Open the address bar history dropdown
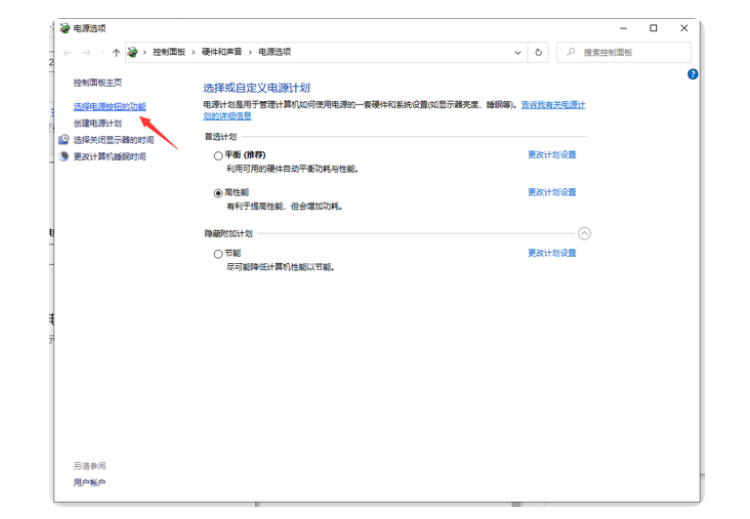Screen dimensions: 750x519 point(518,52)
